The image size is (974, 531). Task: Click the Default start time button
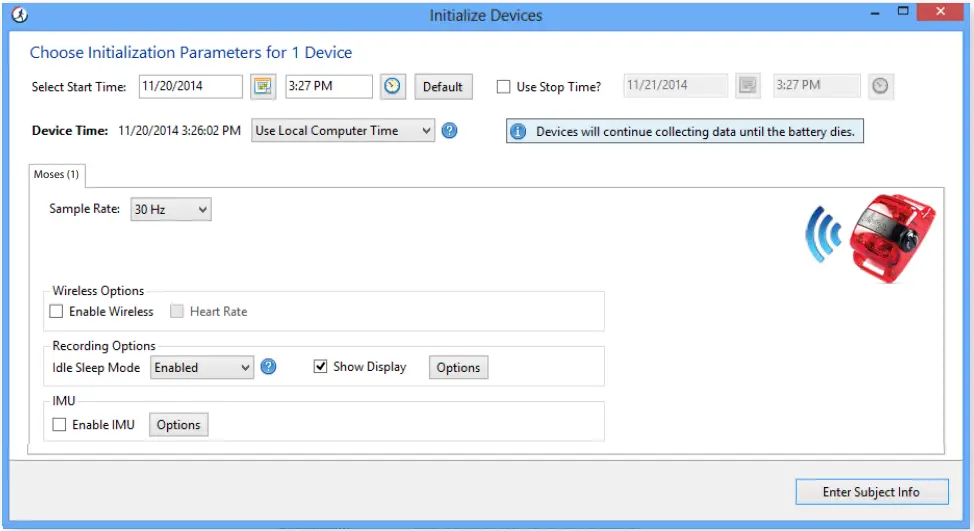443,87
